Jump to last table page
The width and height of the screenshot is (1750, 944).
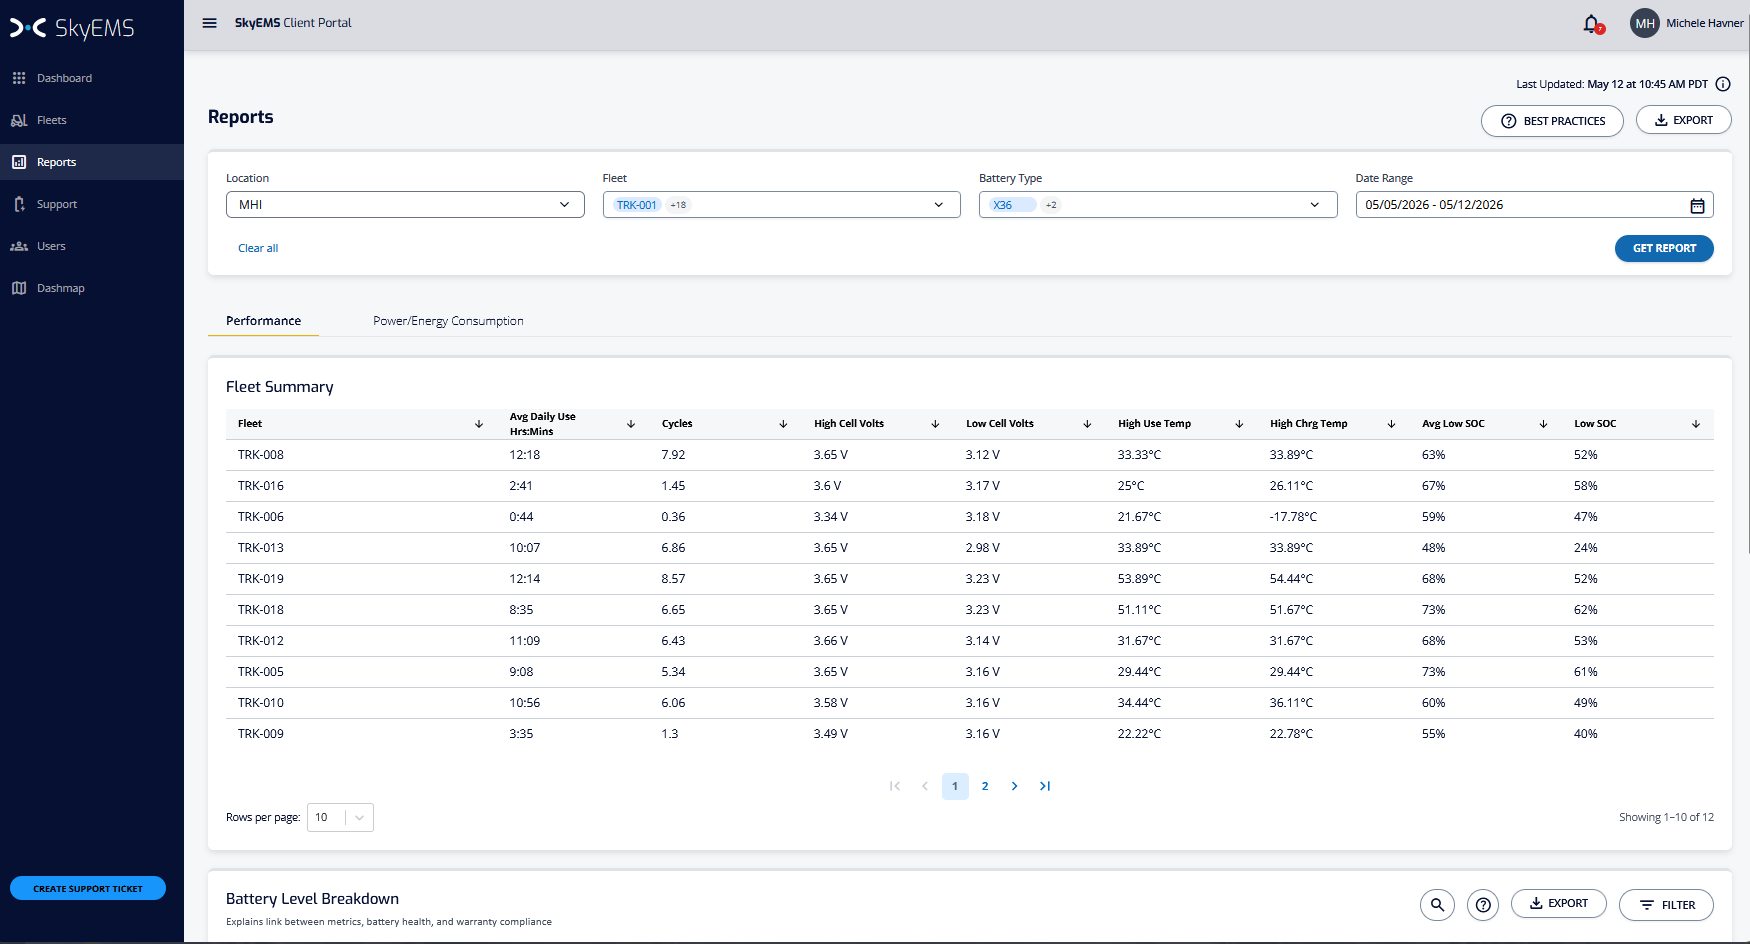click(x=1045, y=786)
